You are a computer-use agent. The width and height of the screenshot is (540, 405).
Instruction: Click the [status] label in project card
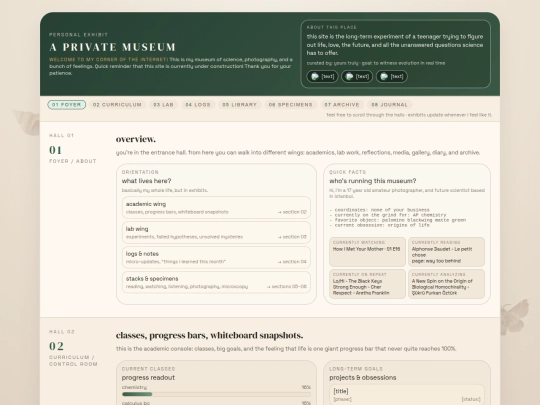pyautogui.click(x=471, y=399)
